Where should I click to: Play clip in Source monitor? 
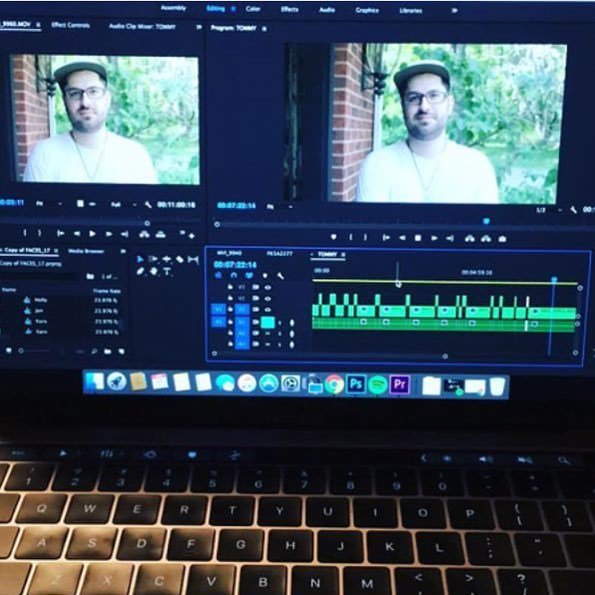click(92, 234)
